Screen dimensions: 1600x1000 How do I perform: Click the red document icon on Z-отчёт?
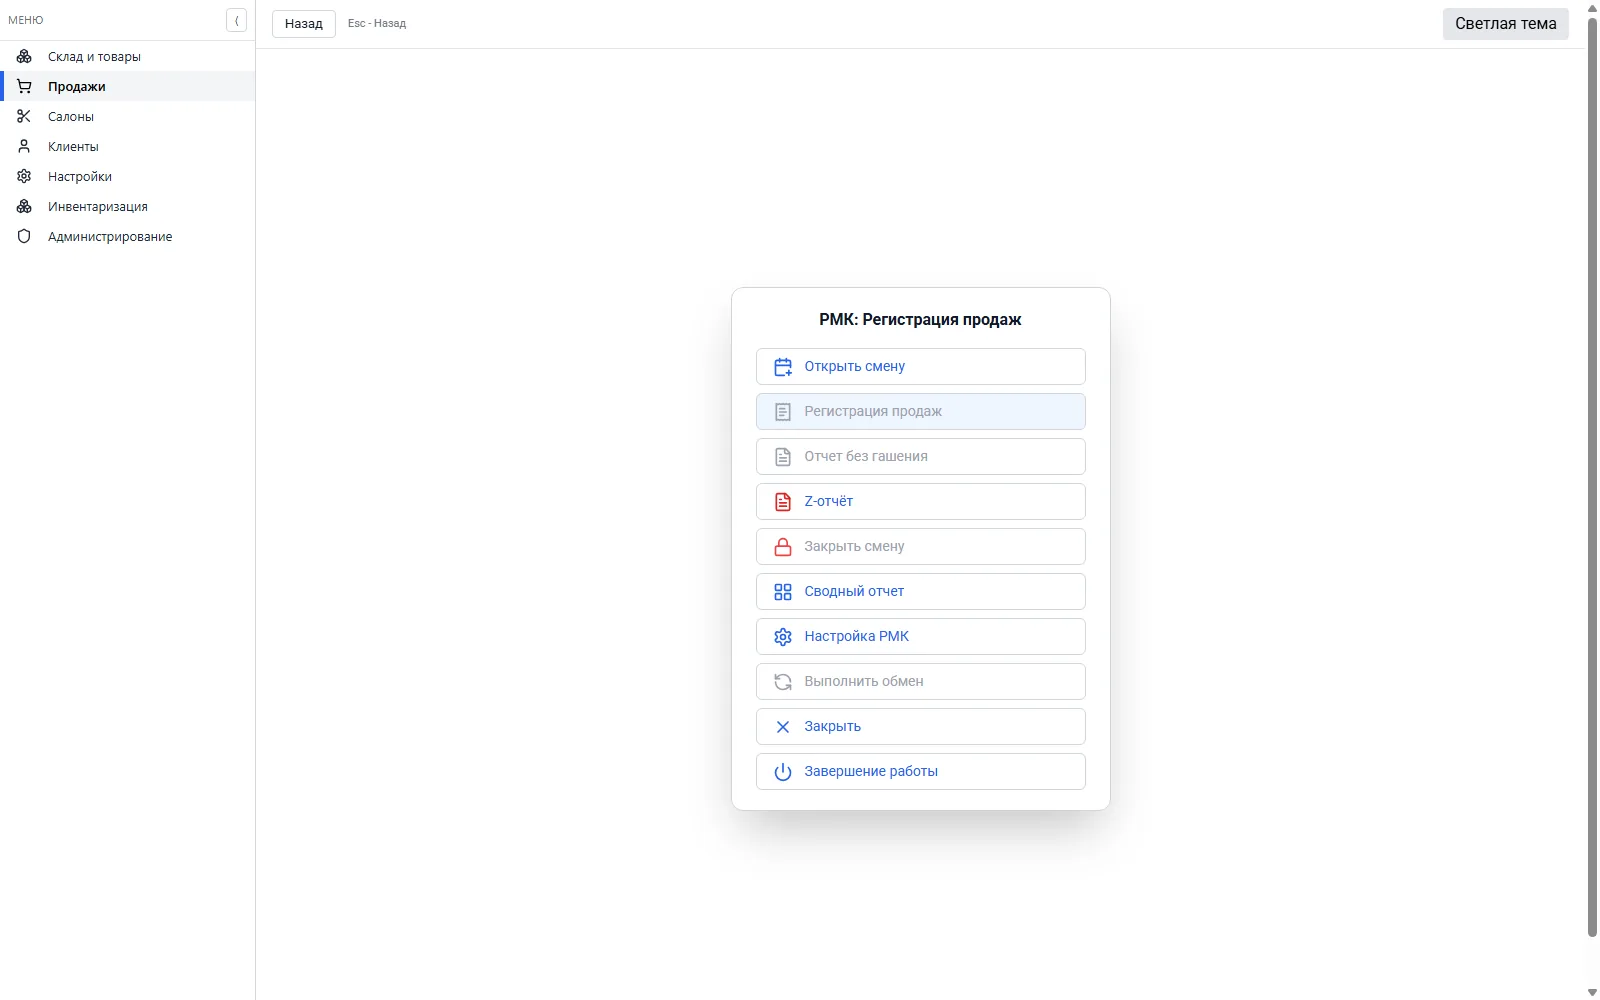point(783,502)
